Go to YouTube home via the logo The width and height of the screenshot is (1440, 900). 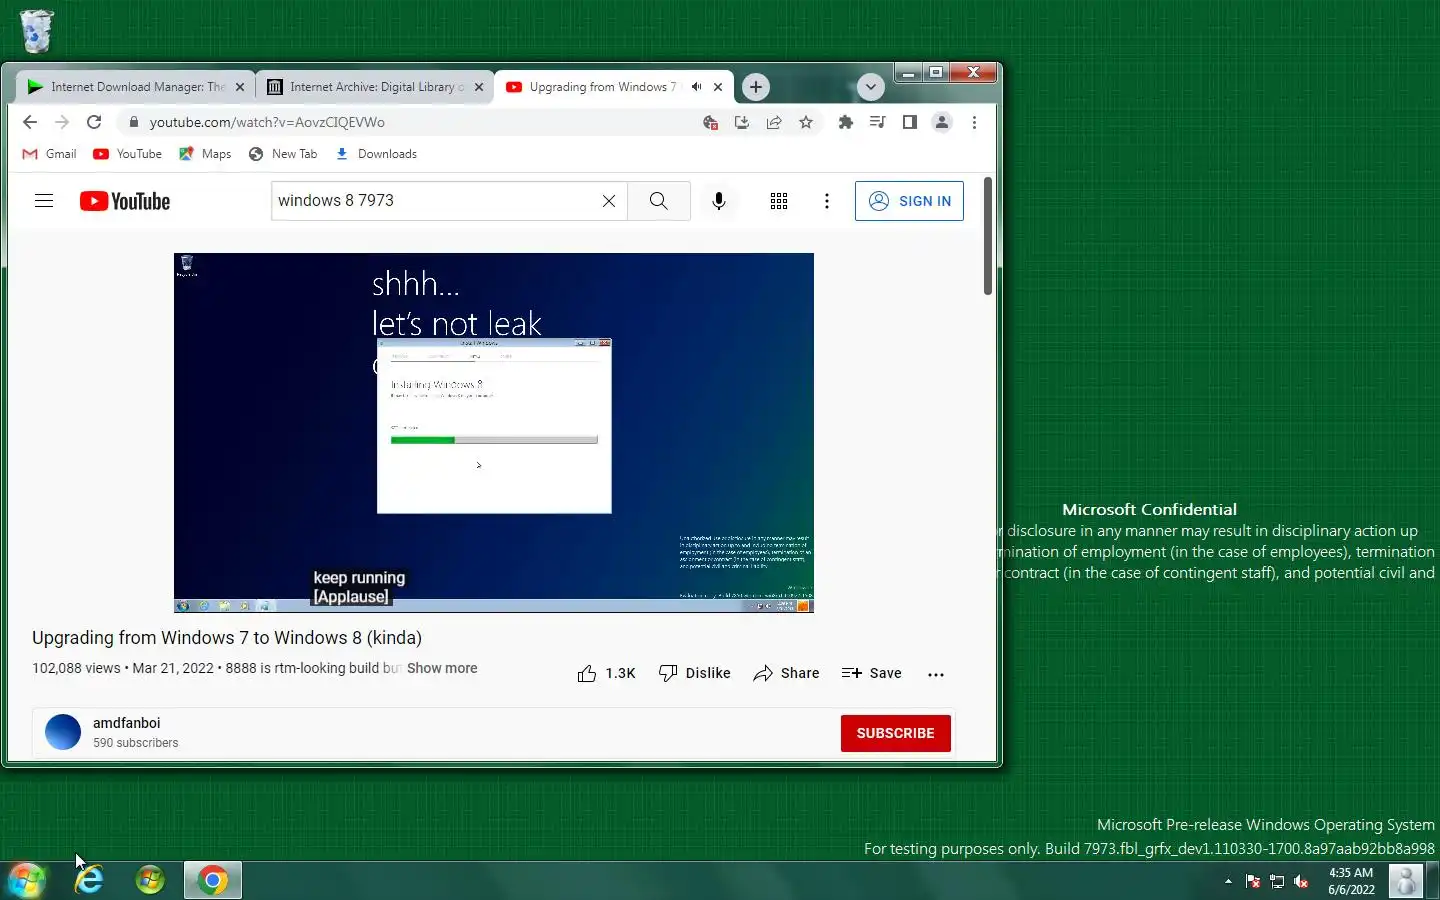(x=125, y=201)
